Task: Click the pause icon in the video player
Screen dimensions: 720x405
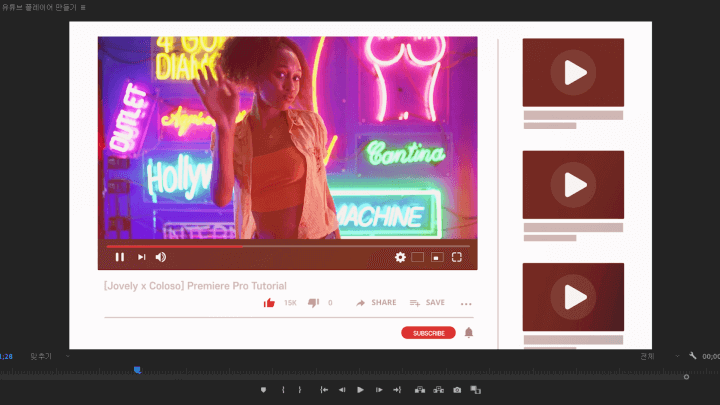Action: click(120, 257)
